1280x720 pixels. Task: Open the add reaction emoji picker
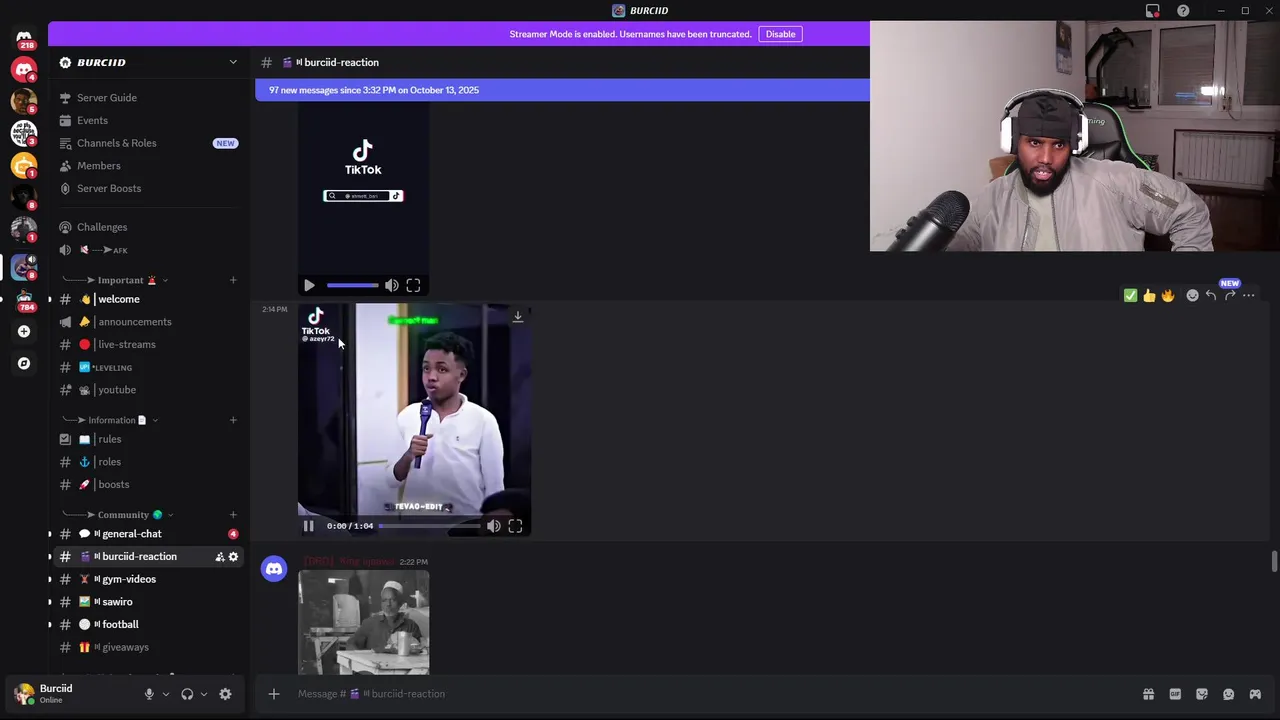[x=1192, y=296]
